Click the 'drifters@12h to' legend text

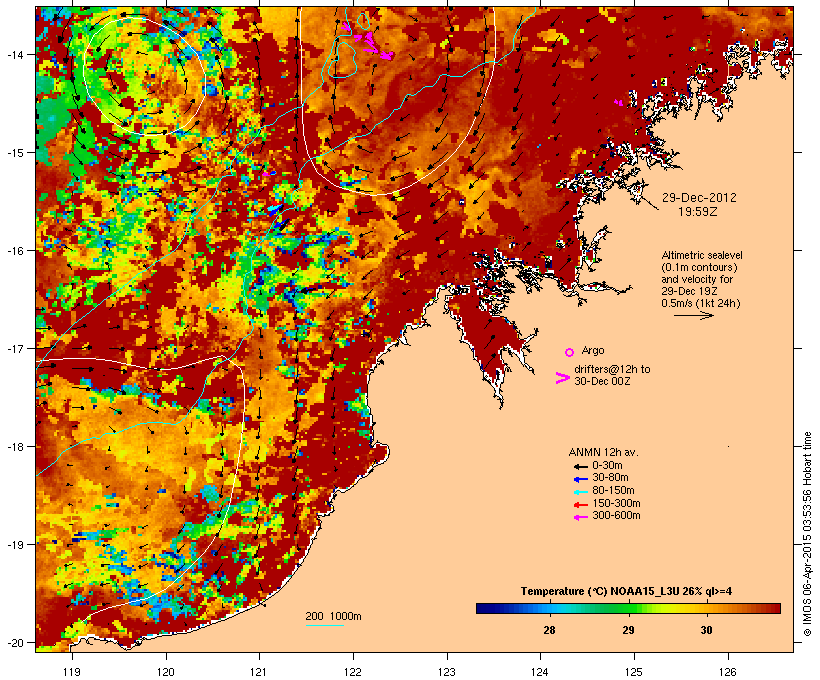612,369
